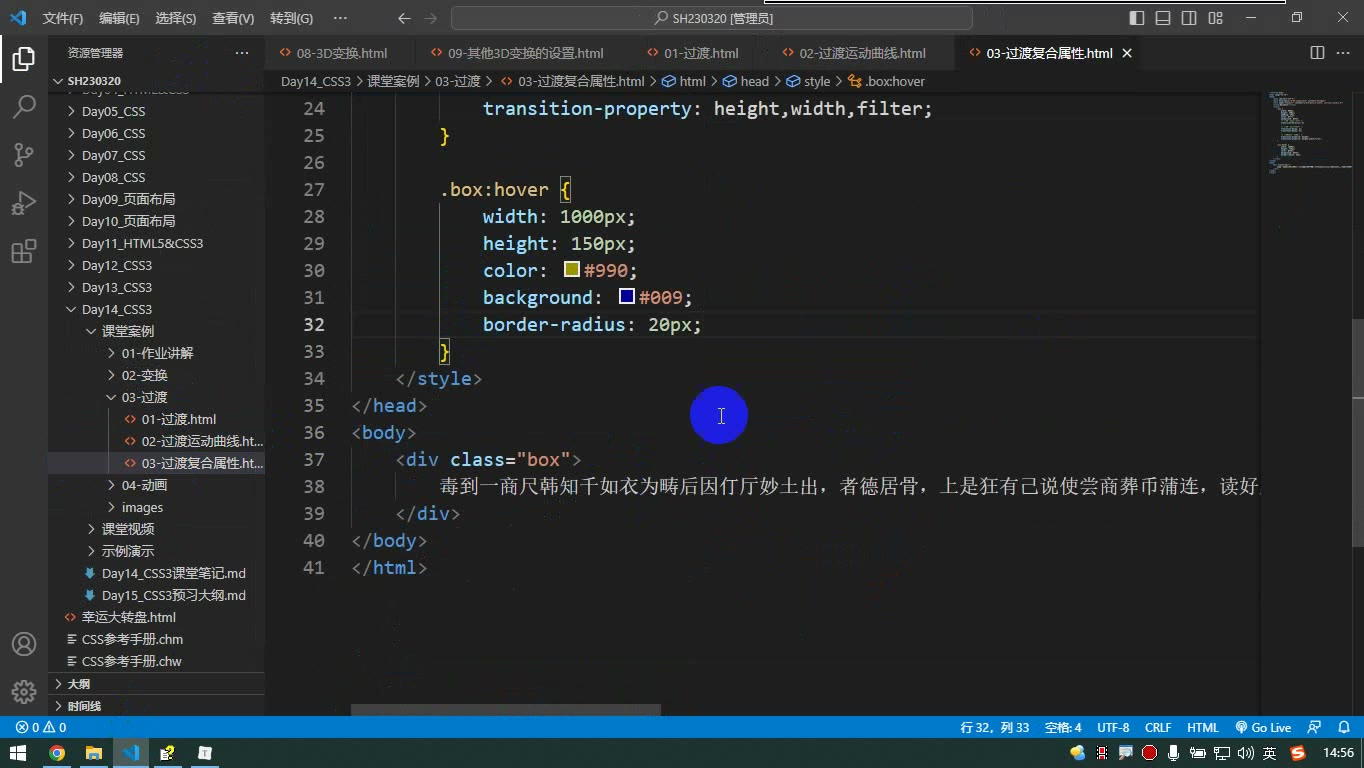The width and height of the screenshot is (1364, 768).
Task: Open the Accounts icon in activity bar
Action: [24, 644]
